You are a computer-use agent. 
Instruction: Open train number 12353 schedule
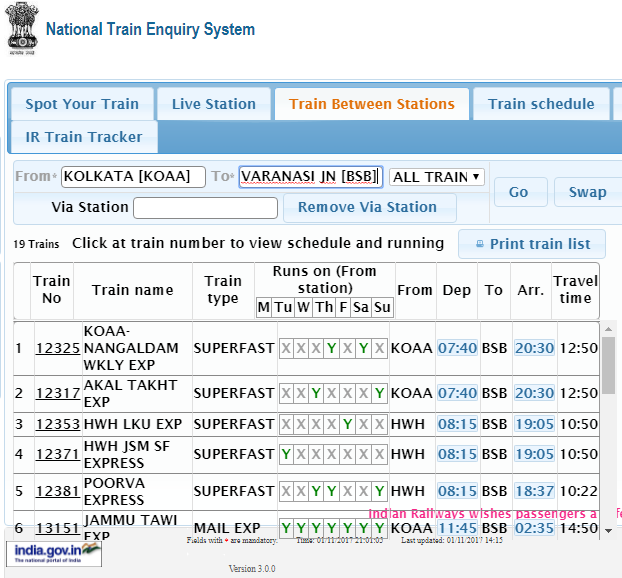pos(58,424)
